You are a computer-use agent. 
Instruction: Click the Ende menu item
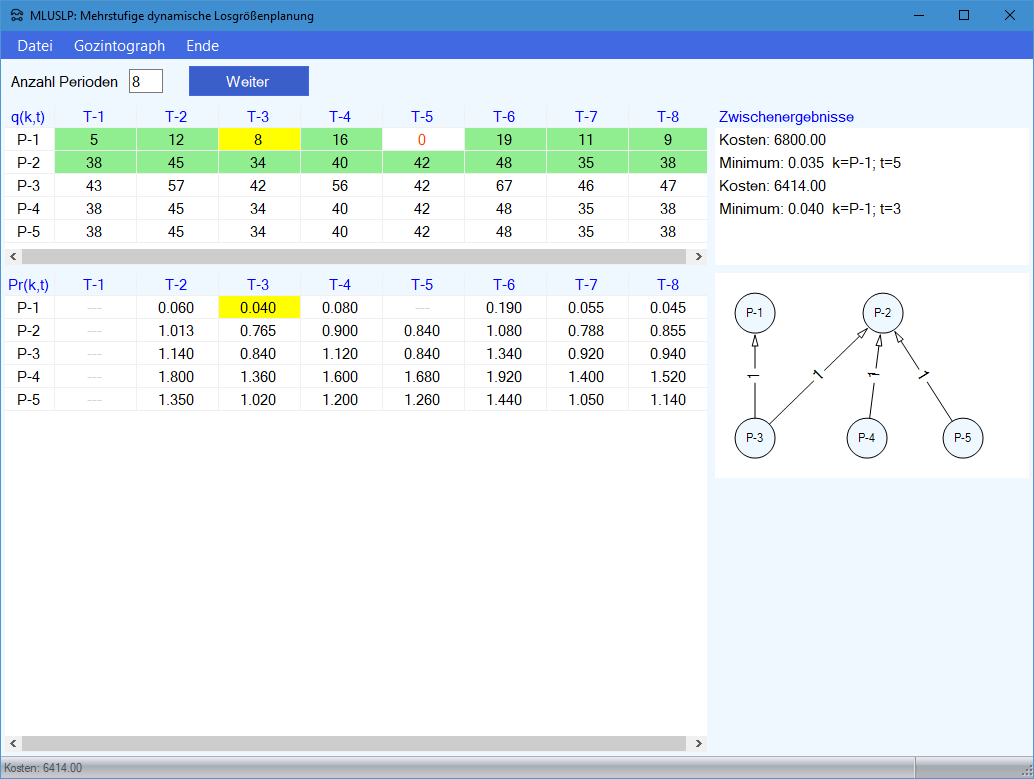coord(202,46)
